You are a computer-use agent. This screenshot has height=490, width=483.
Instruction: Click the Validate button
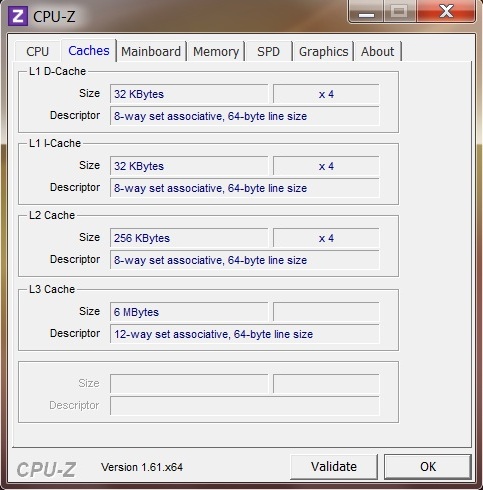334,466
